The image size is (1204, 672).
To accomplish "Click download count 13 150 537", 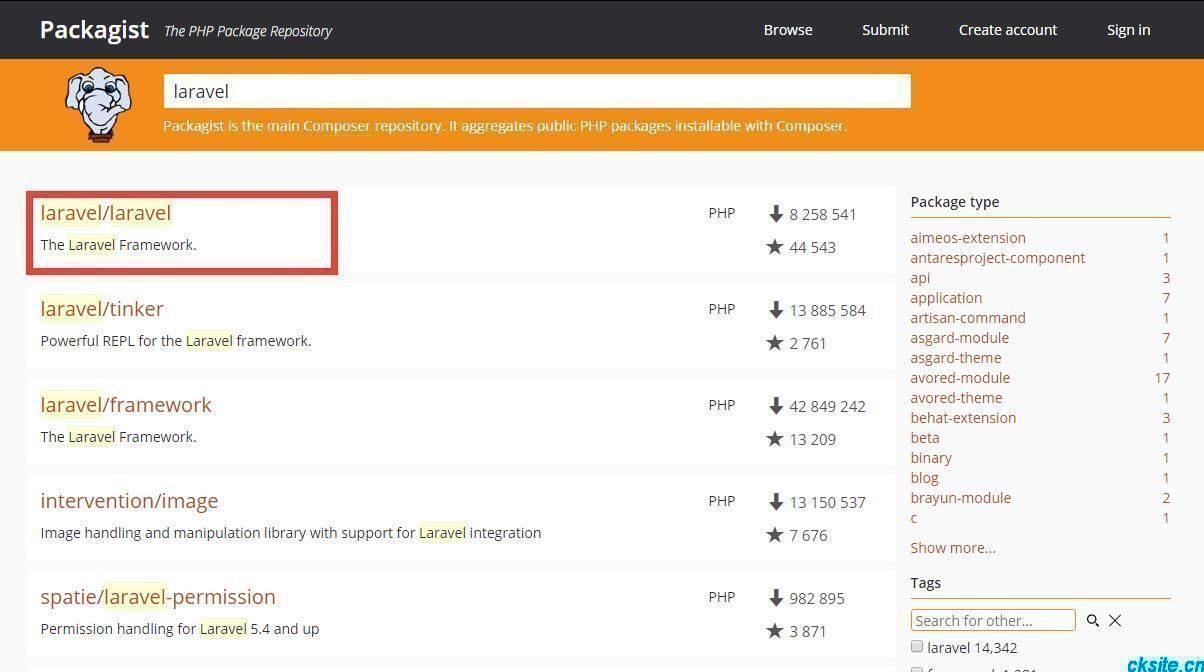I will tap(828, 502).
